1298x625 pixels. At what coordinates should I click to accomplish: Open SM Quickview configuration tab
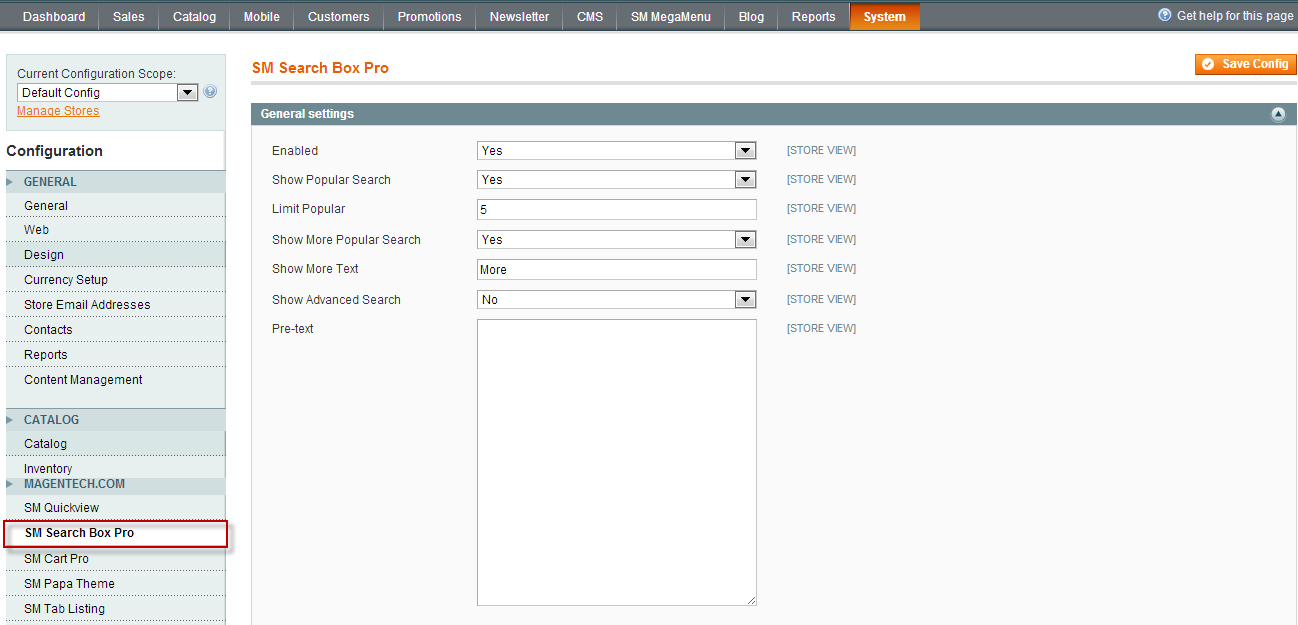tap(115, 508)
